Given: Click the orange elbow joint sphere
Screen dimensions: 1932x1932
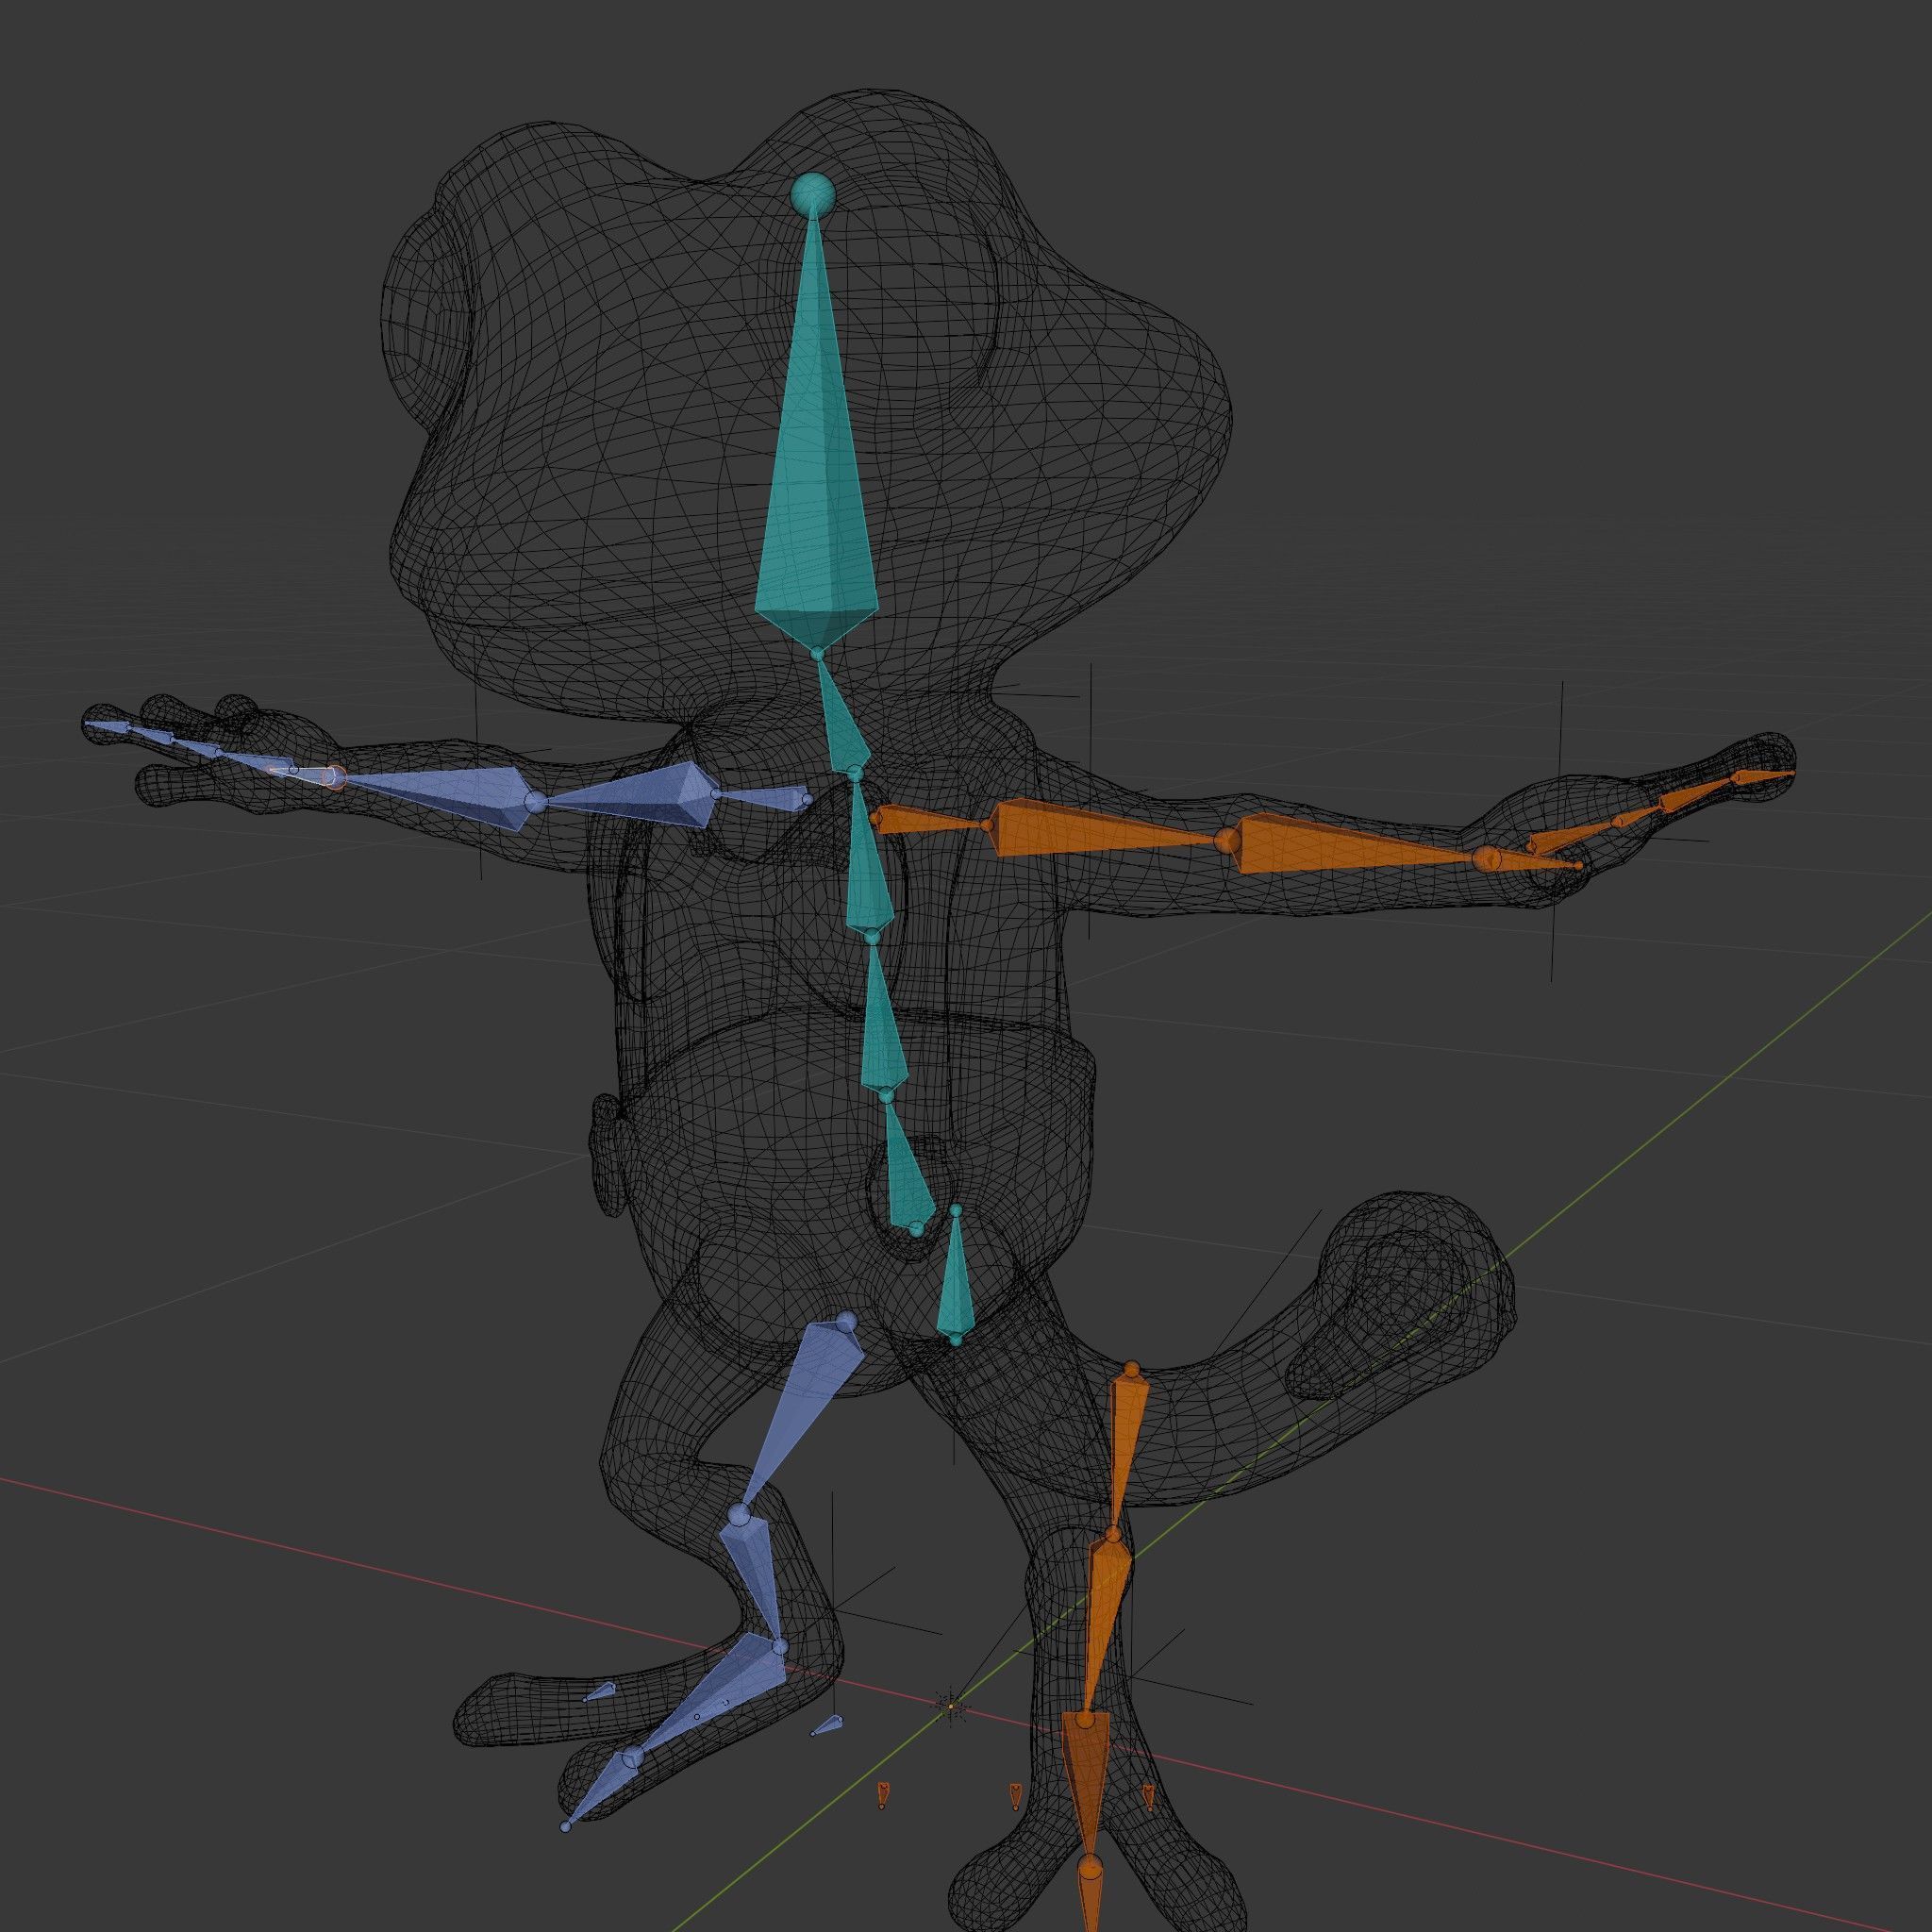Looking at the screenshot, I should click(1227, 840).
